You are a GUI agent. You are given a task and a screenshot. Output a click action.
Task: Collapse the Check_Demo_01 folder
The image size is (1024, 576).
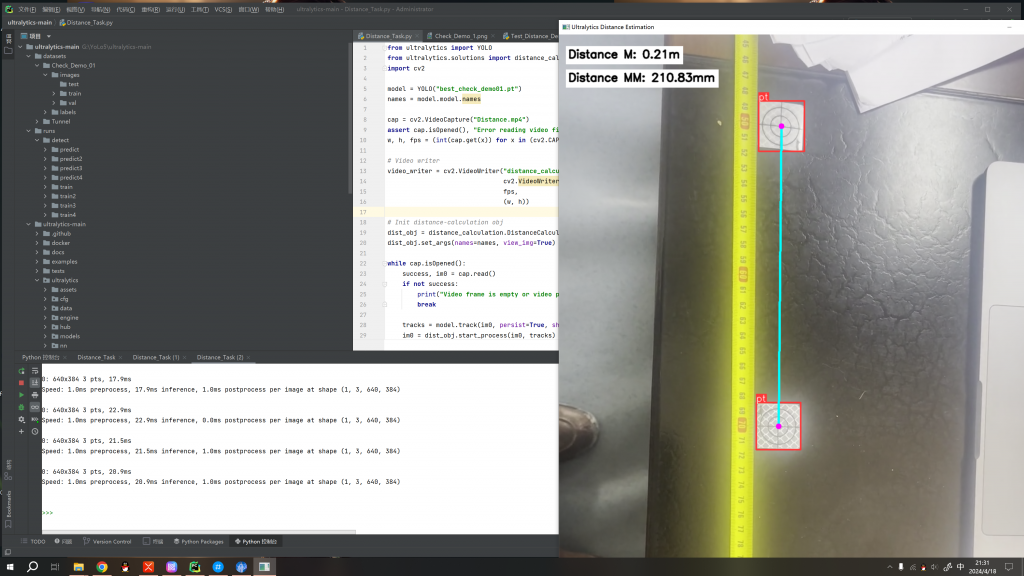[x=38, y=65]
